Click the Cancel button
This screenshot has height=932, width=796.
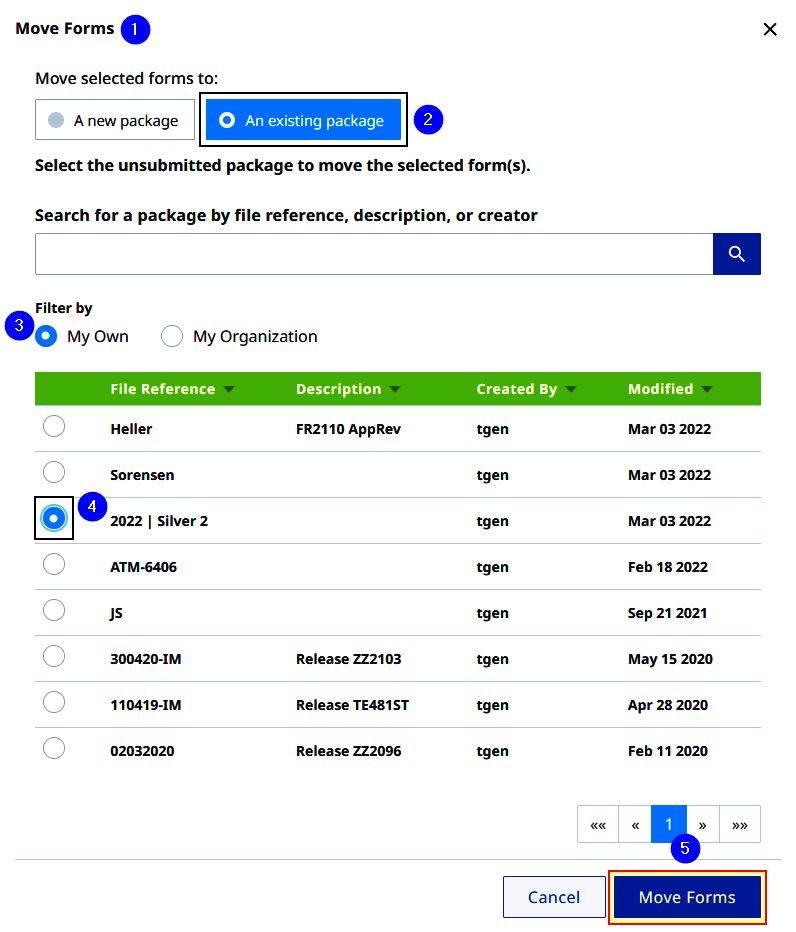pyautogui.click(x=554, y=897)
